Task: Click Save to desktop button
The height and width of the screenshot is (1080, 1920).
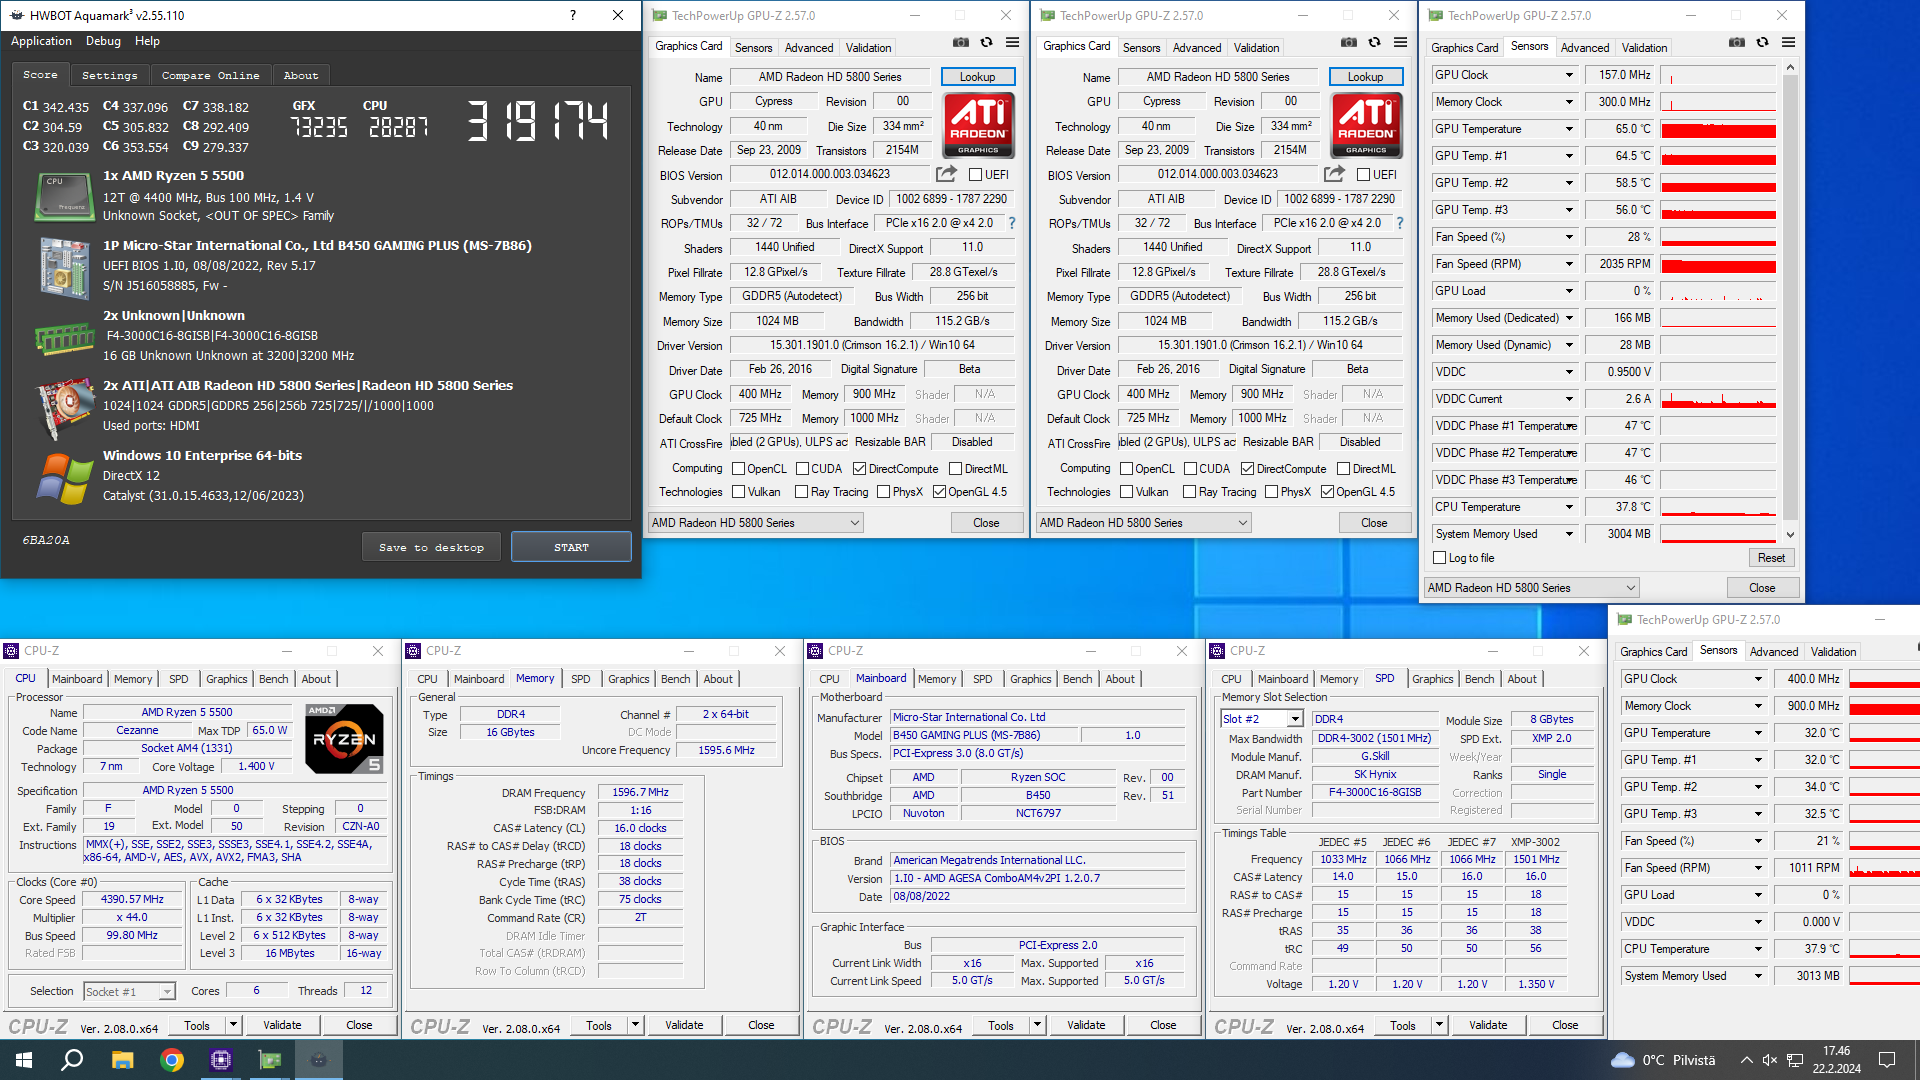Action: click(x=431, y=547)
